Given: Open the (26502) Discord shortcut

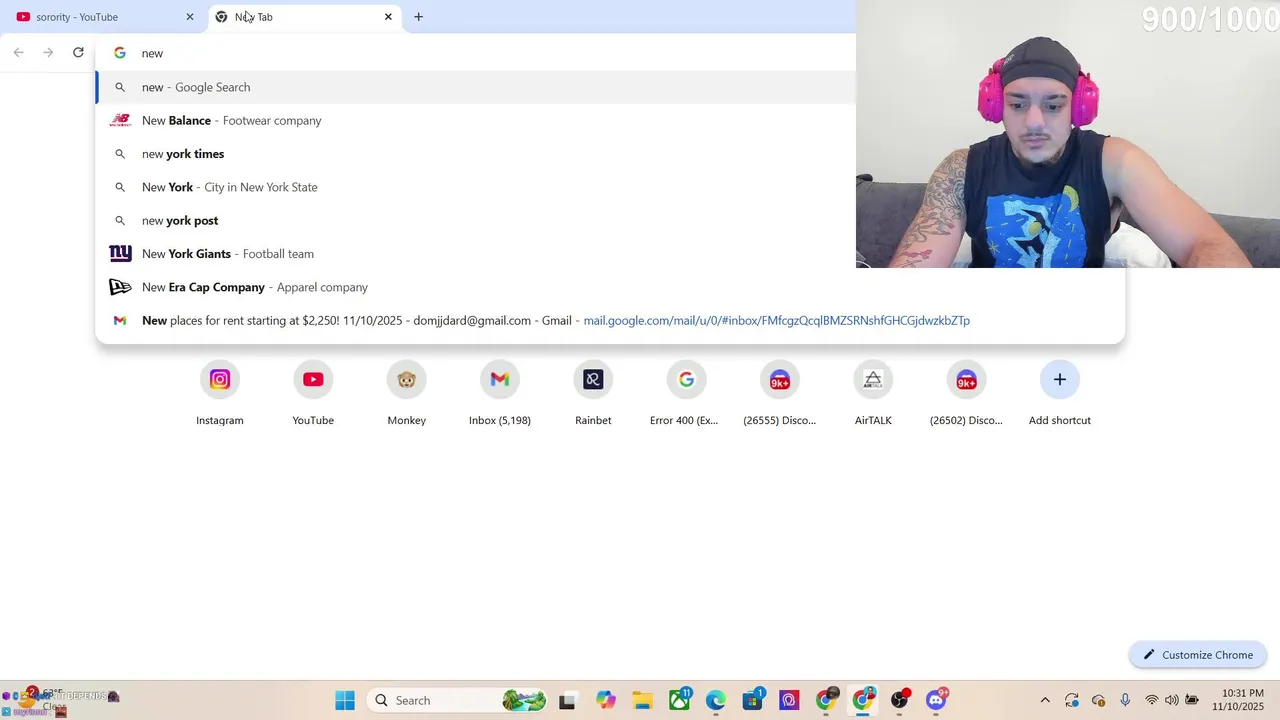Looking at the screenshot, I should point(966,394).
